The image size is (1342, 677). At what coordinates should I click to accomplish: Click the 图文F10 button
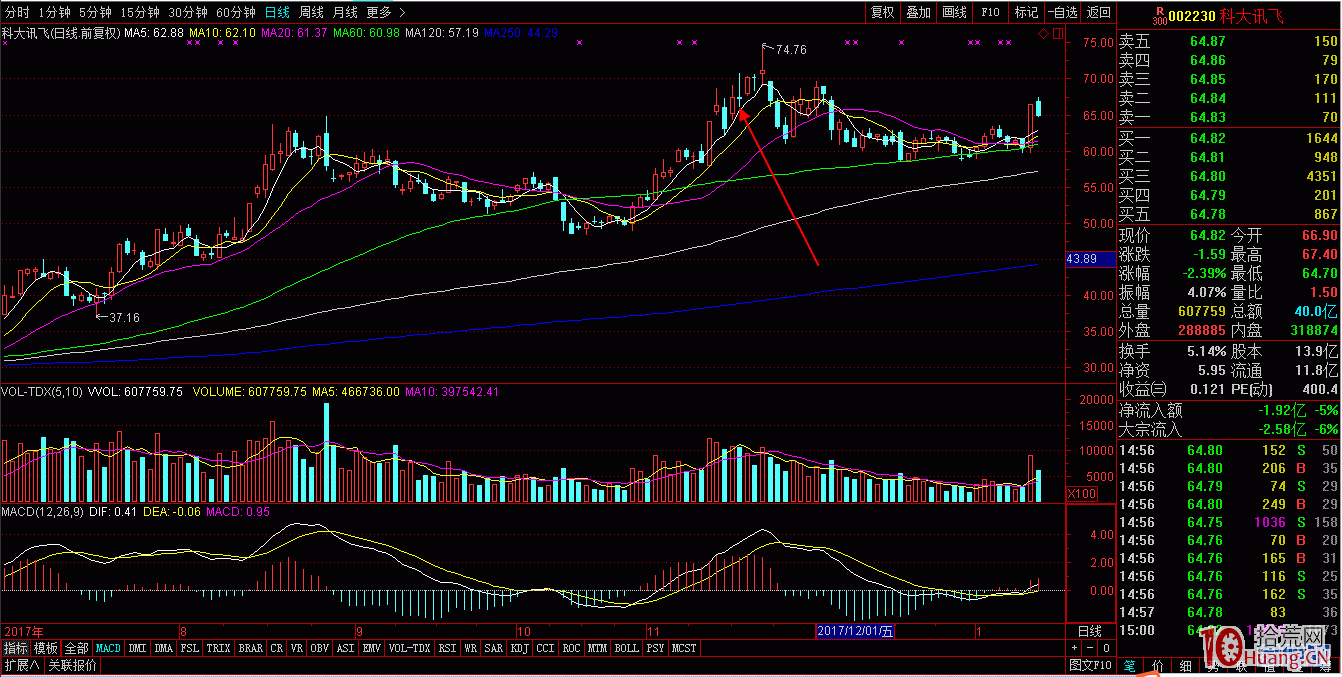tap(1090, 665)
